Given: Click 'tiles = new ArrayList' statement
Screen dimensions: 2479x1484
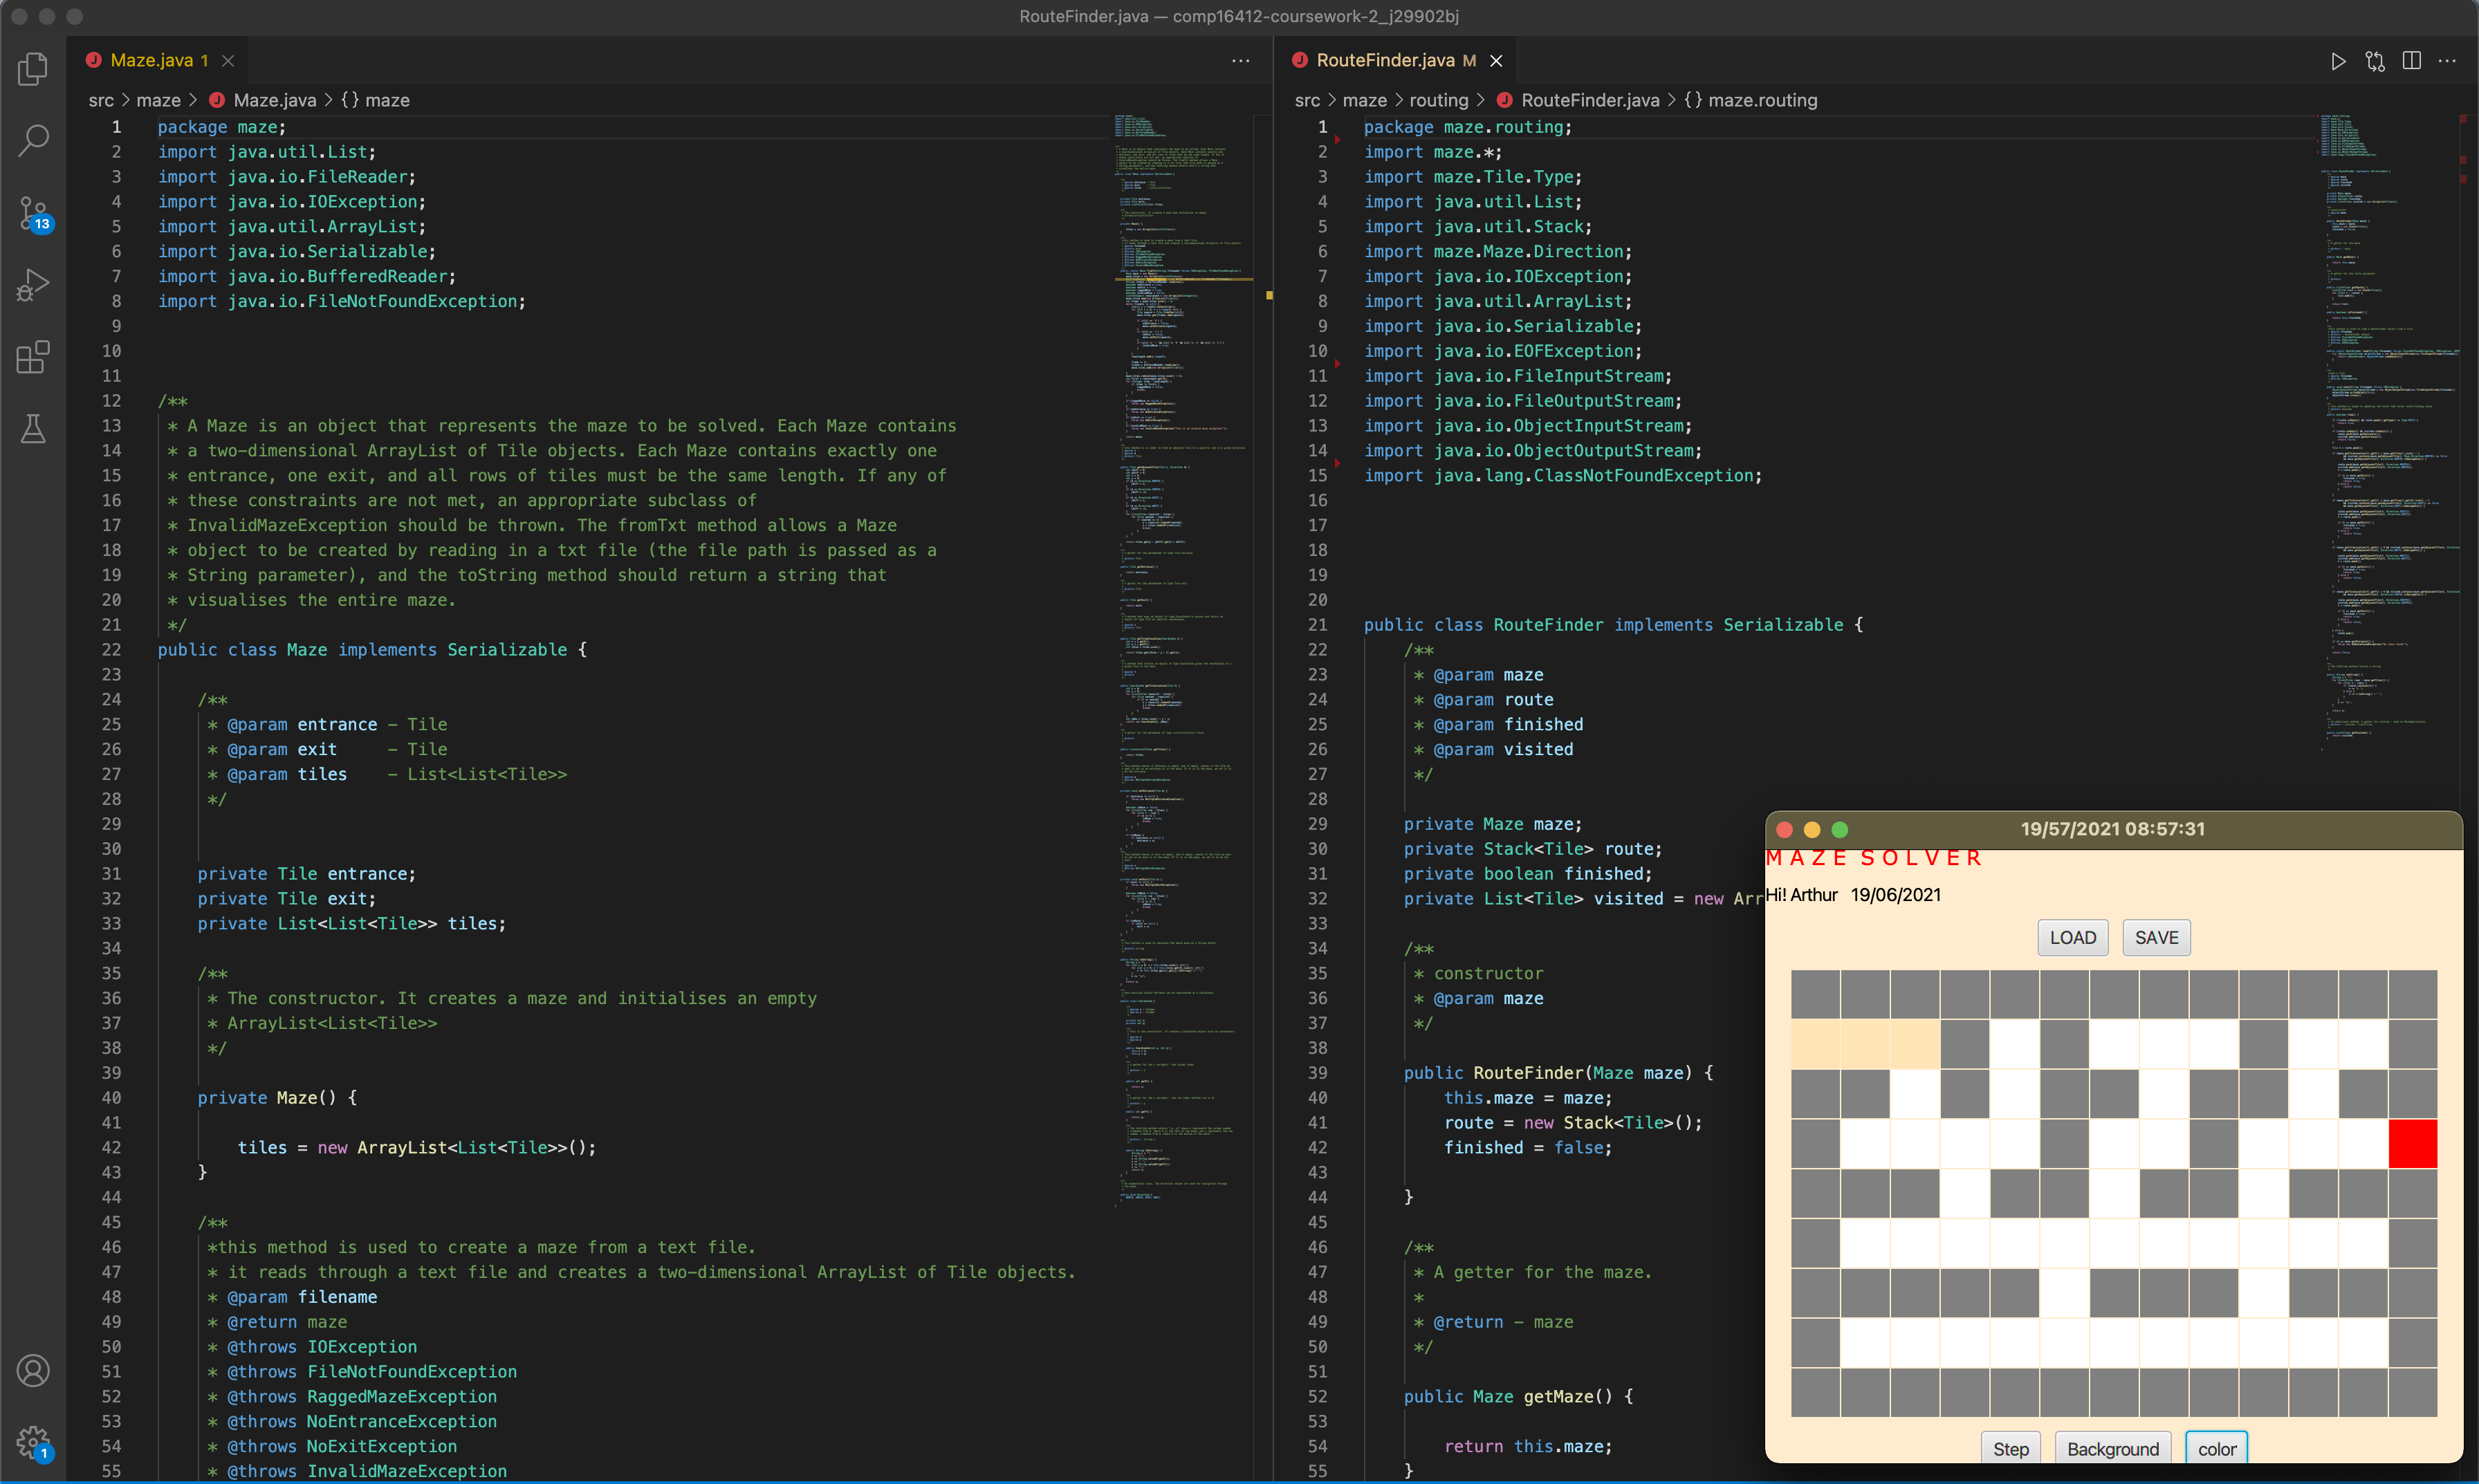Looking at the screenshot, I should 416,1147.
